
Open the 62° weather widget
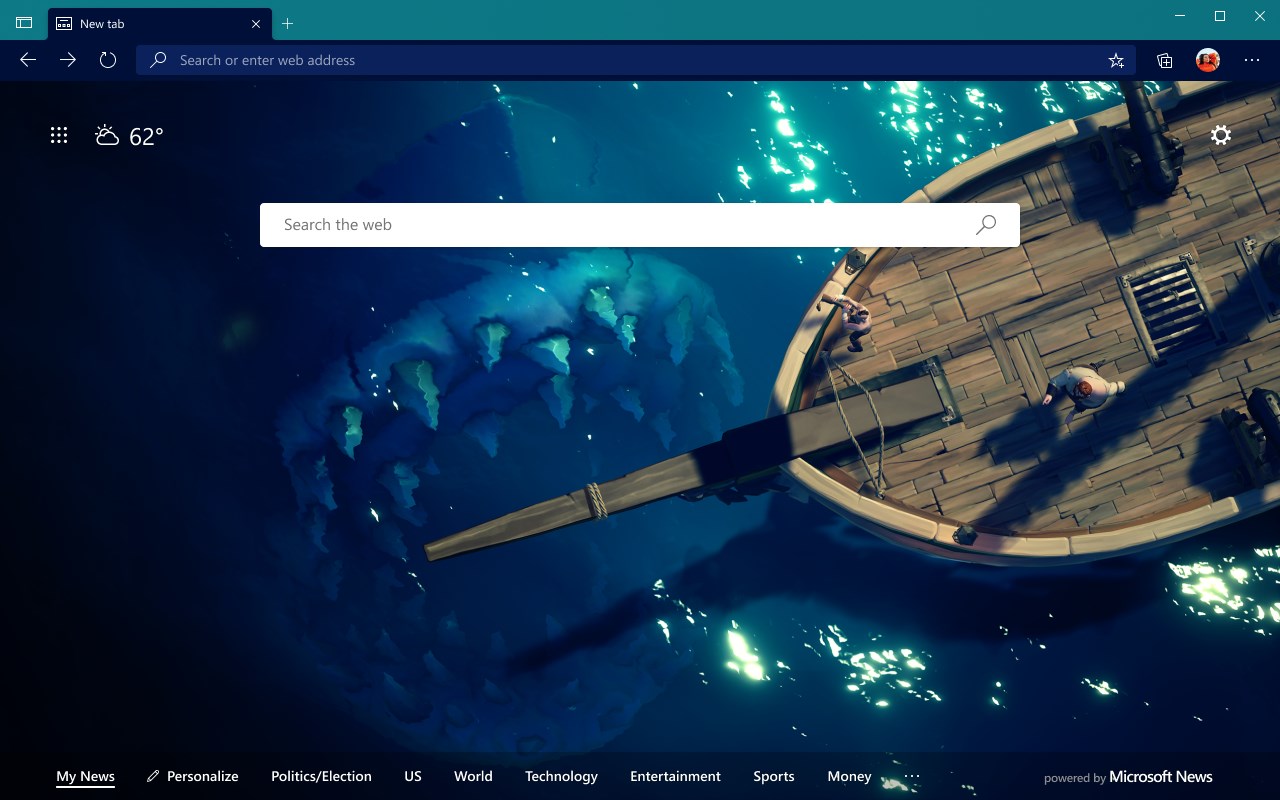pos(129,136)
